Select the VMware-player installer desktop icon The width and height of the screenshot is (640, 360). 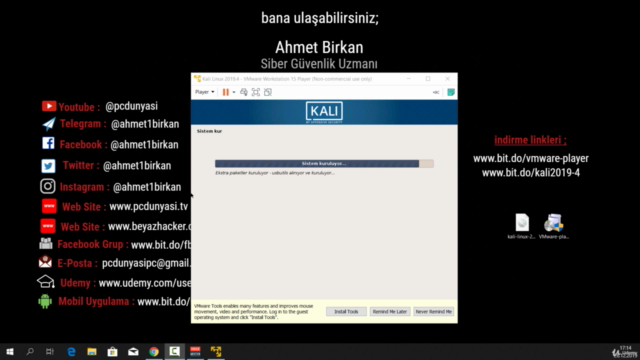tap(553, 226)
